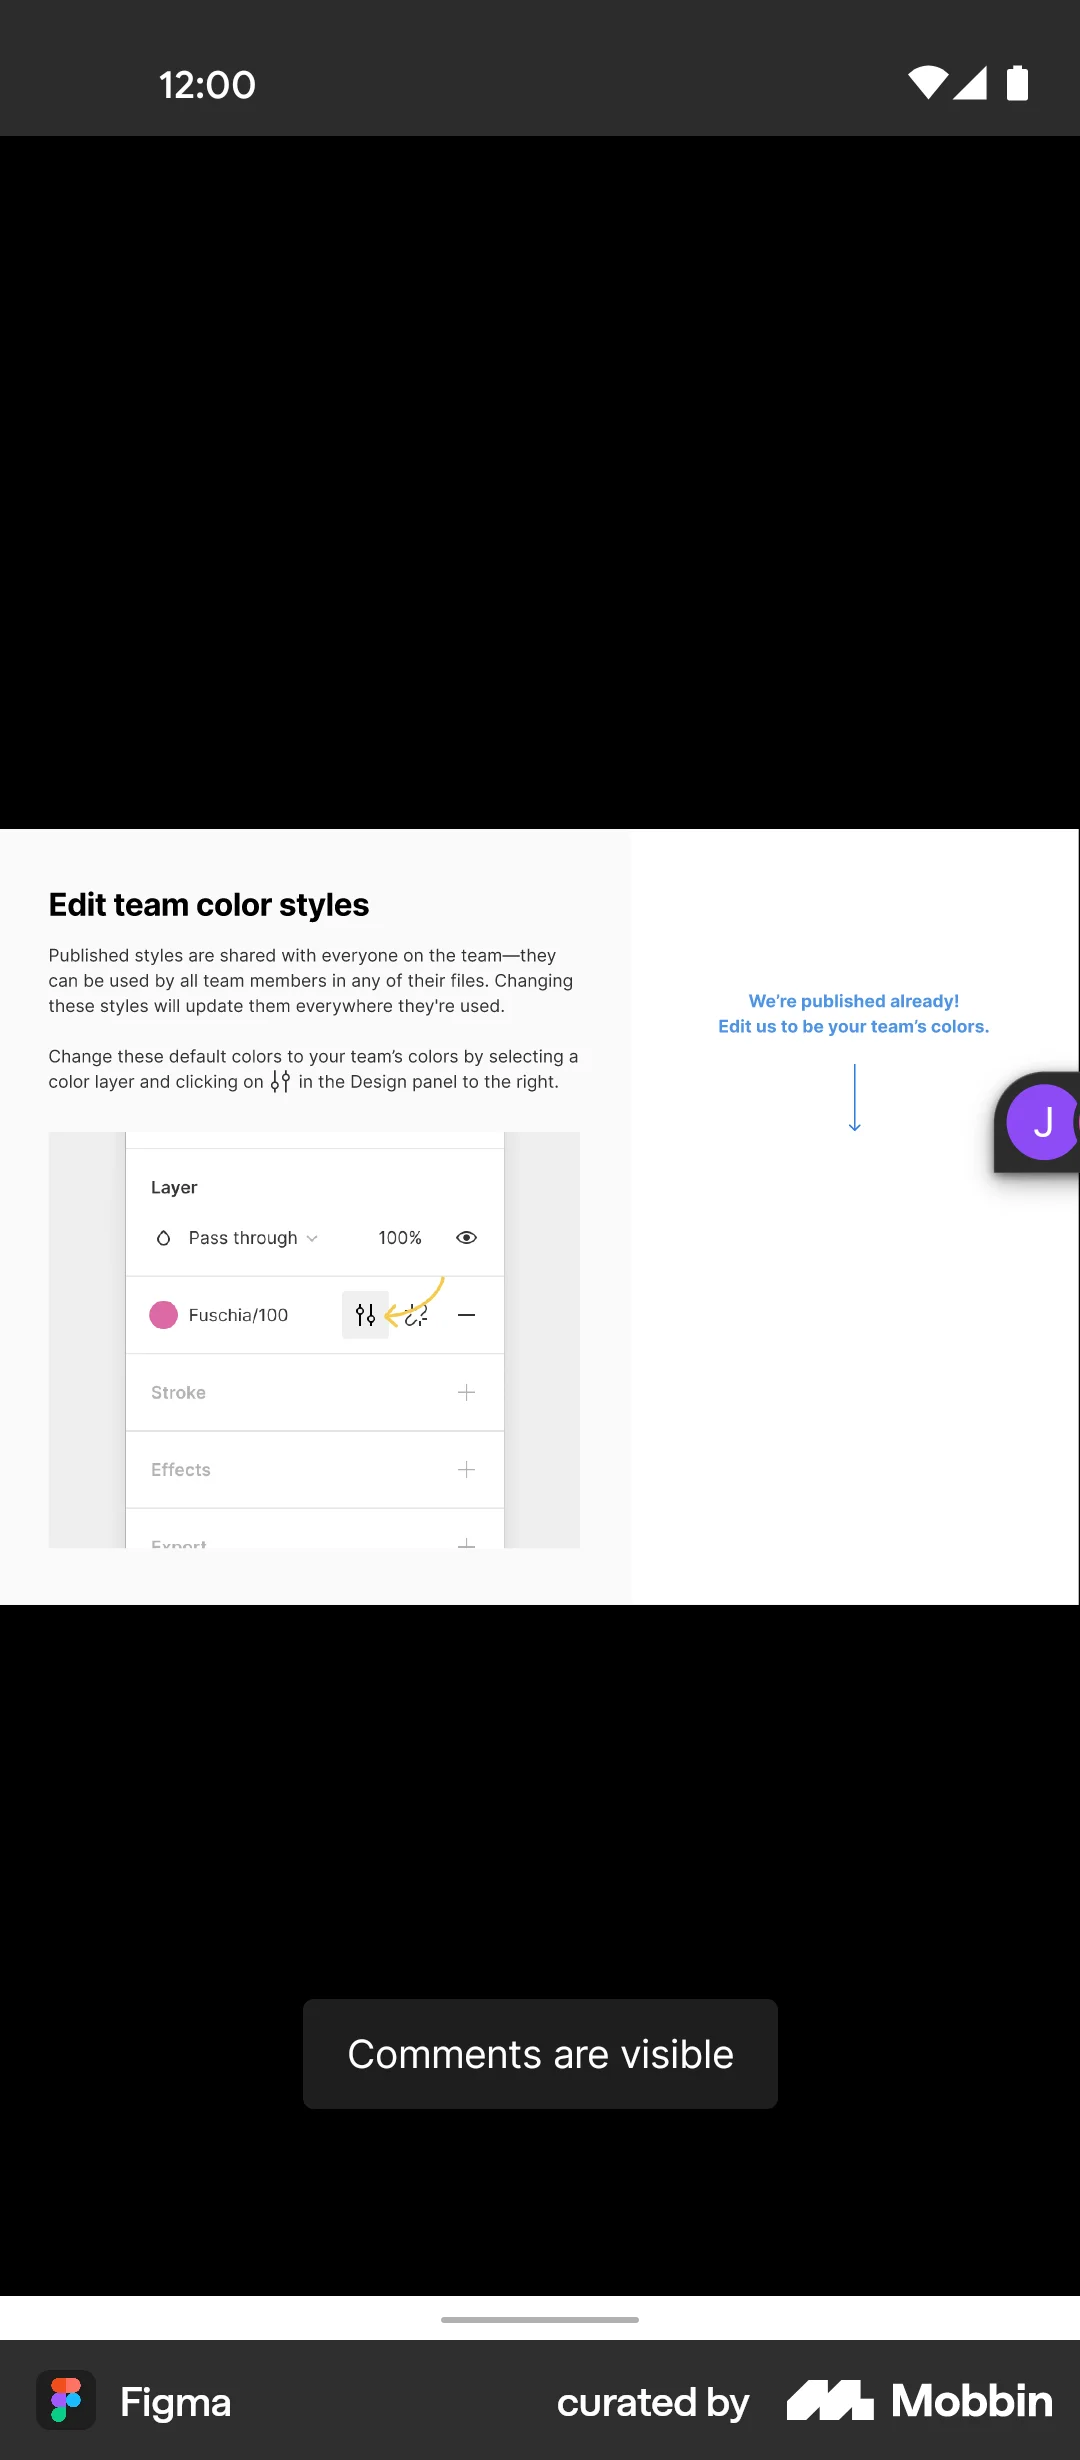1080x2460 pixels.
Task: Tap the battery status icon
Action: click(1017, 83)
